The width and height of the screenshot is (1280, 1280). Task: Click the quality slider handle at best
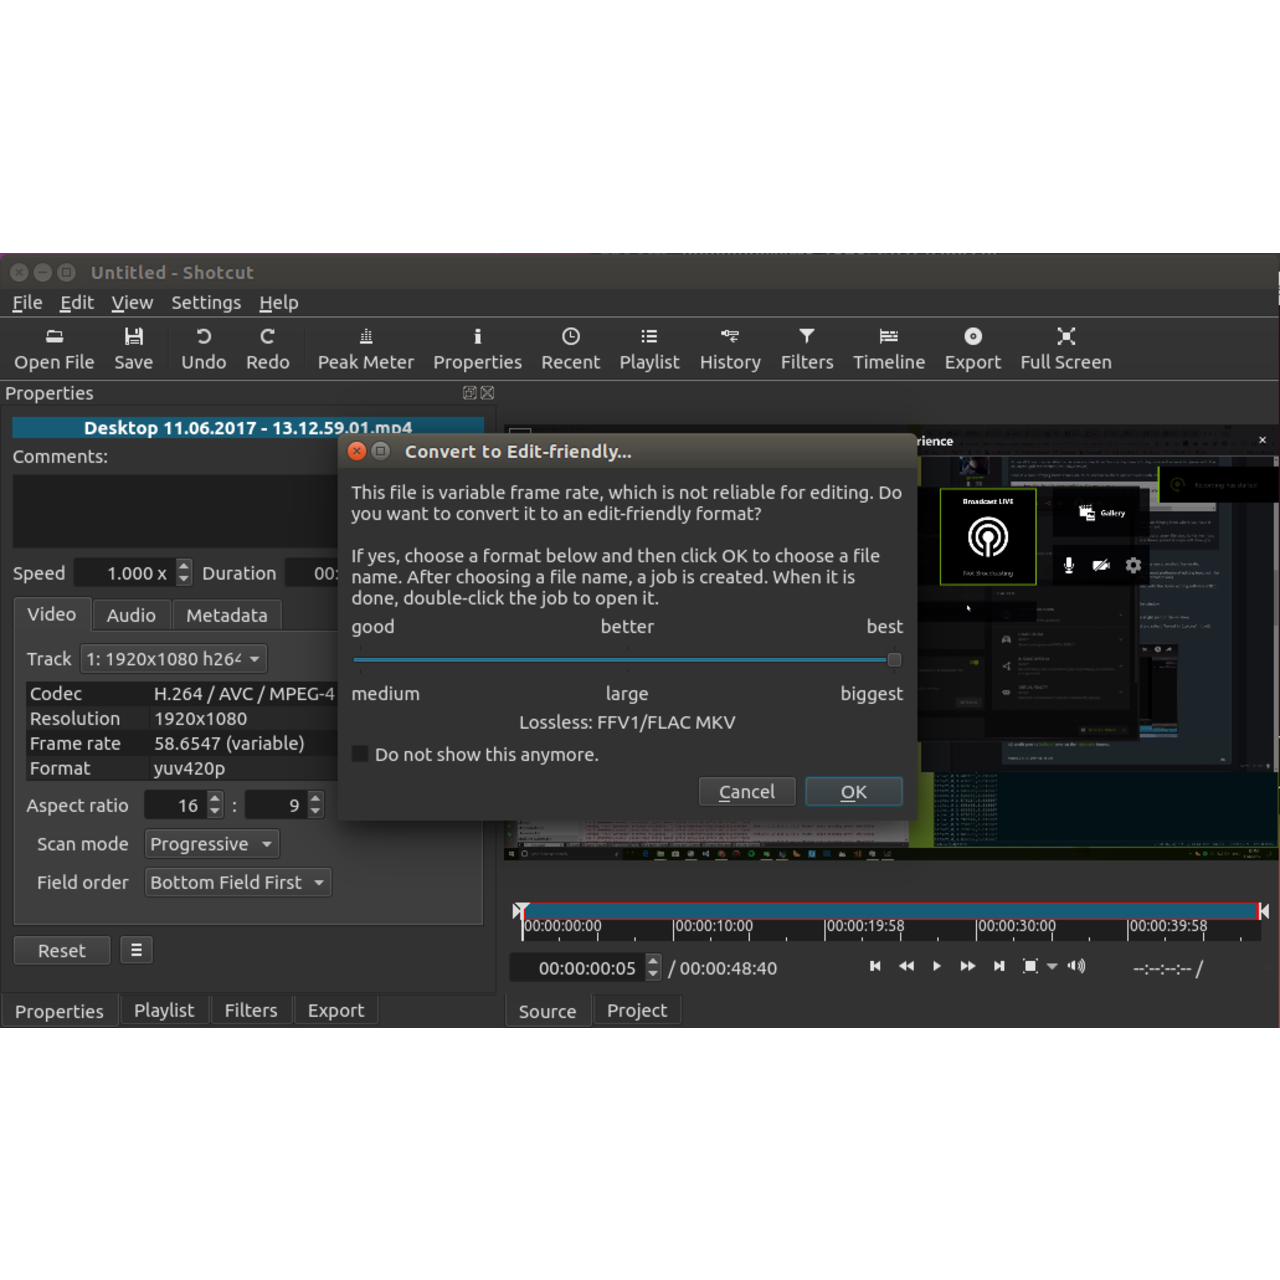[894, 660]
